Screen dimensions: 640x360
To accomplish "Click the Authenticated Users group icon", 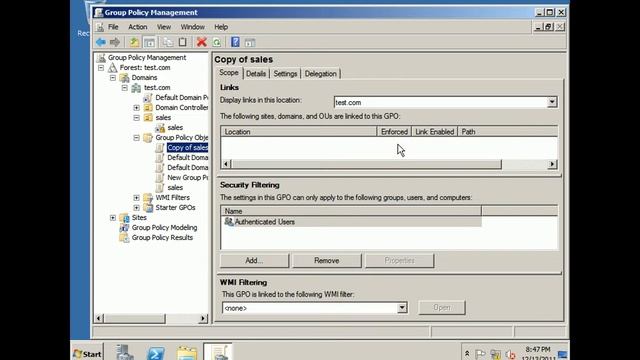I will 229,222.
